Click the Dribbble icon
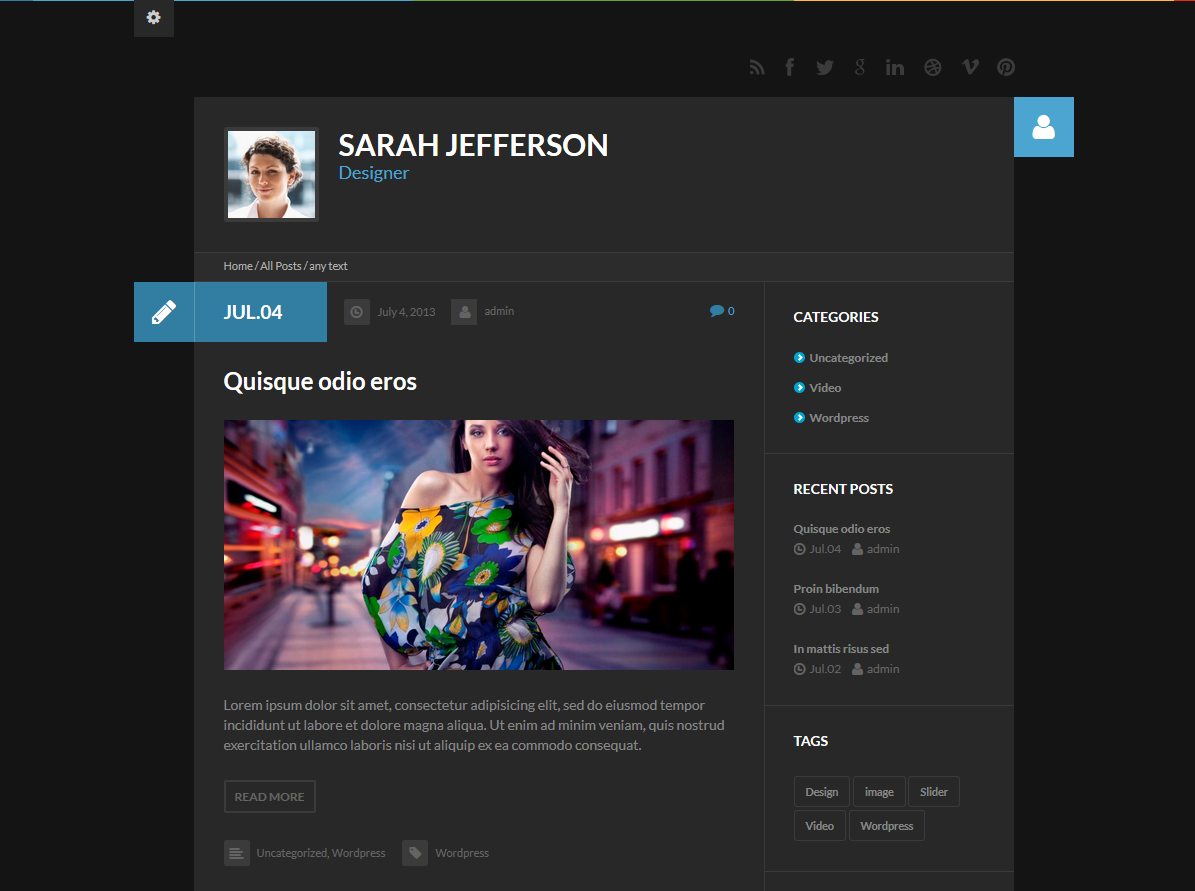The height and width of the screenshot is (891, 1195). pos(932,67)
